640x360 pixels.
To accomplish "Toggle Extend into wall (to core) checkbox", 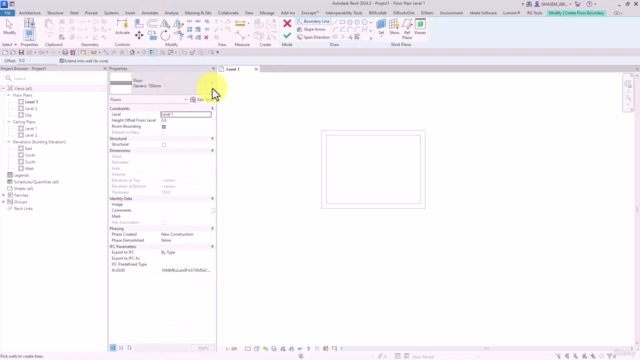I will 62,61.
